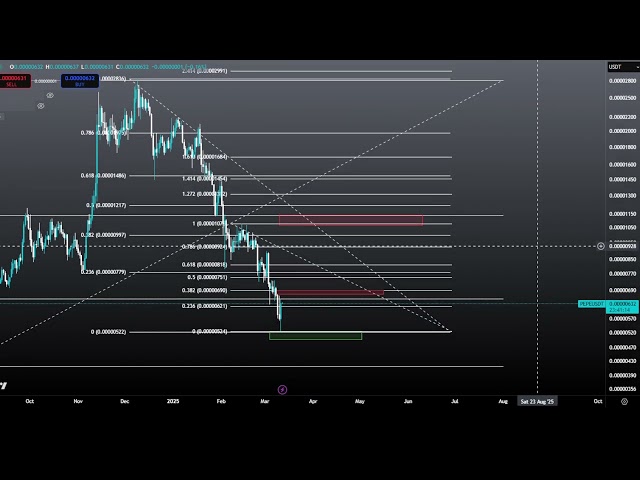Click the red SELL button
The height and width of the screenshot is (480, 640).
(14, 80)
